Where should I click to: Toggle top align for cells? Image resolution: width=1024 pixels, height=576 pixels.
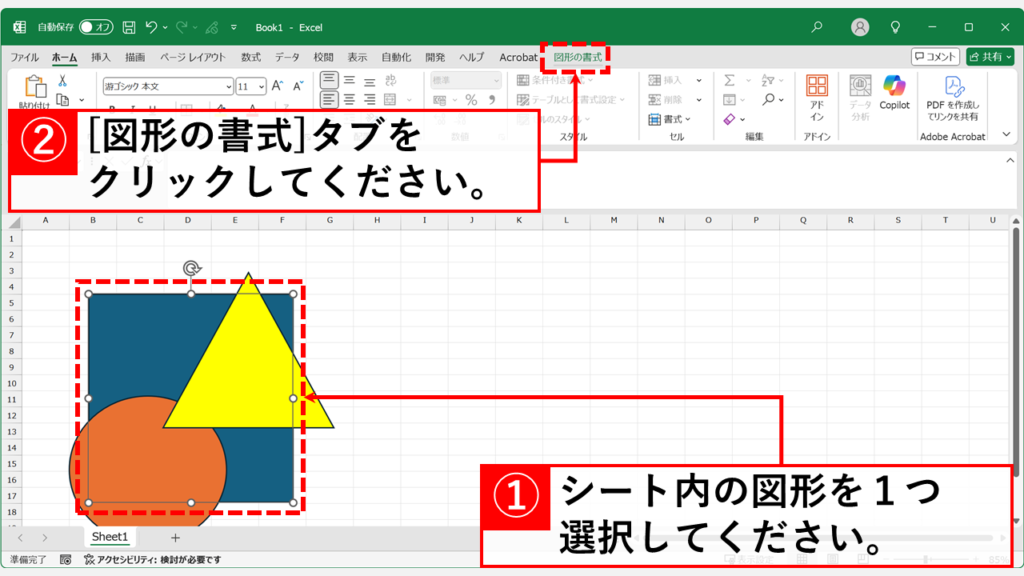point(329,80)
